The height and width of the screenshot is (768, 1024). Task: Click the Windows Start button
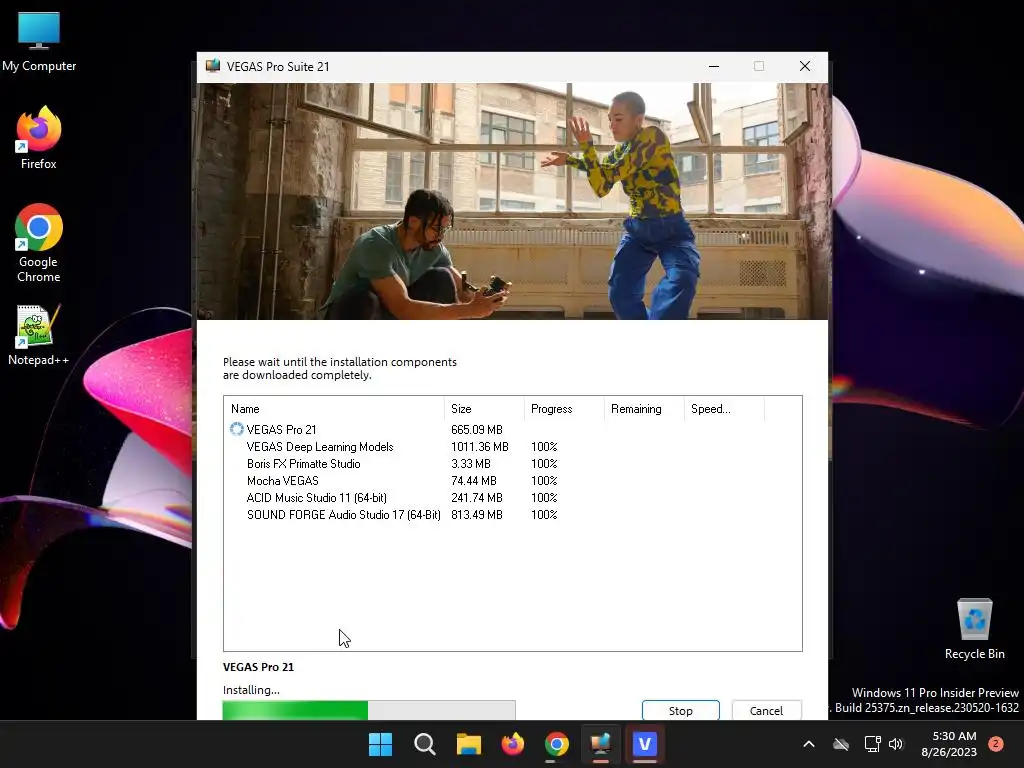coord(381,744)
